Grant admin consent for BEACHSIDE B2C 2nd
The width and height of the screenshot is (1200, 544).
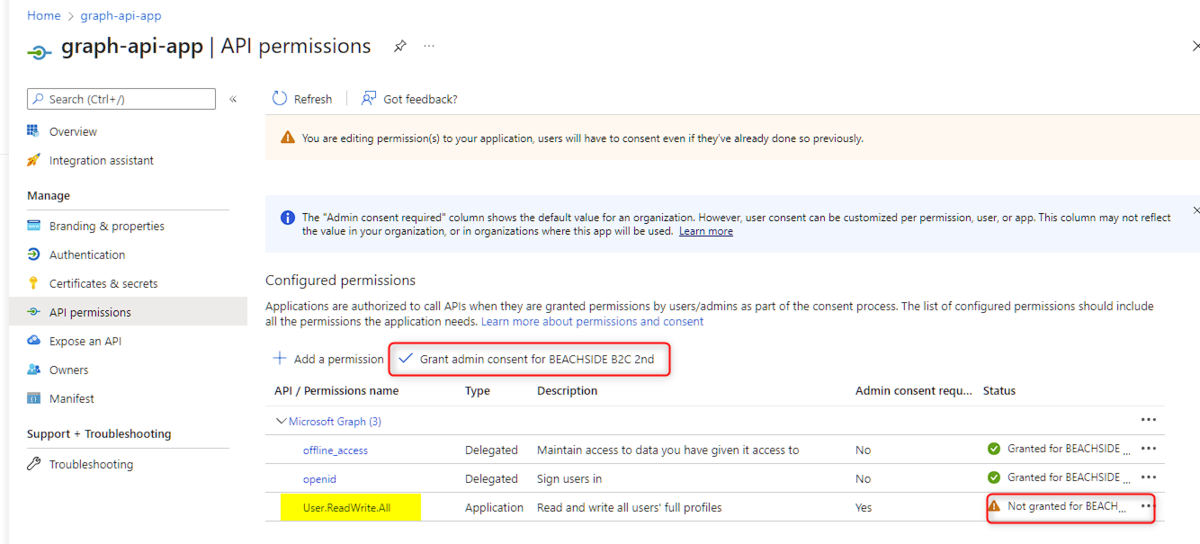pos(538,359)
